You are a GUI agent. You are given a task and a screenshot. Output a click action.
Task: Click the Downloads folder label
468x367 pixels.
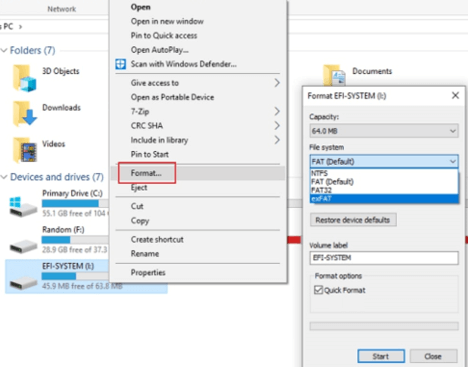61,107
